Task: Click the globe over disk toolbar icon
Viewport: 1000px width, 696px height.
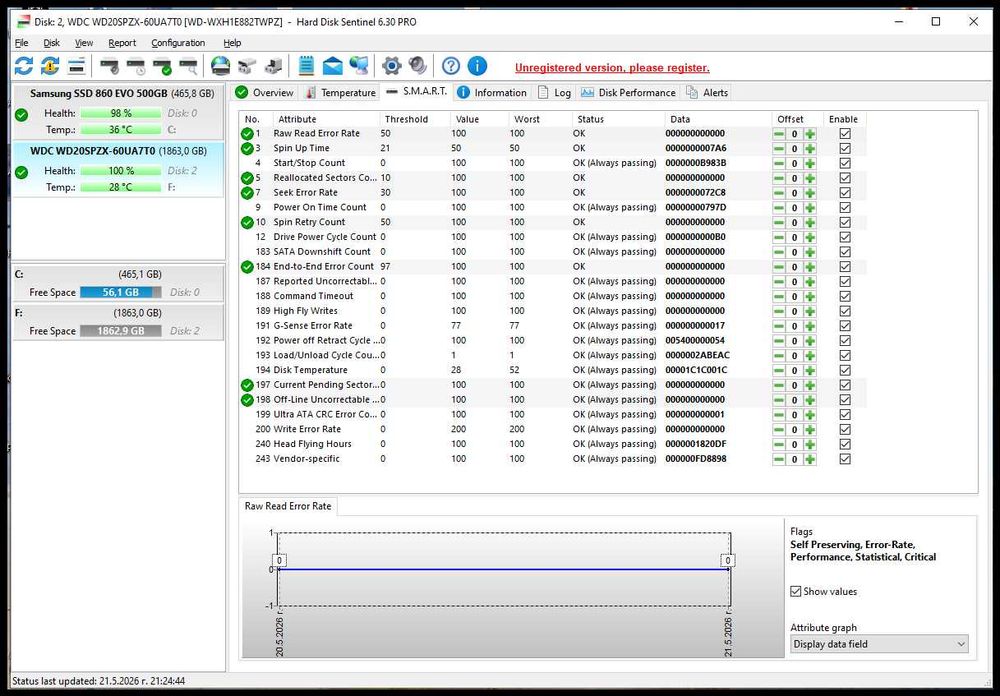Action: click(x=220, y=66)
